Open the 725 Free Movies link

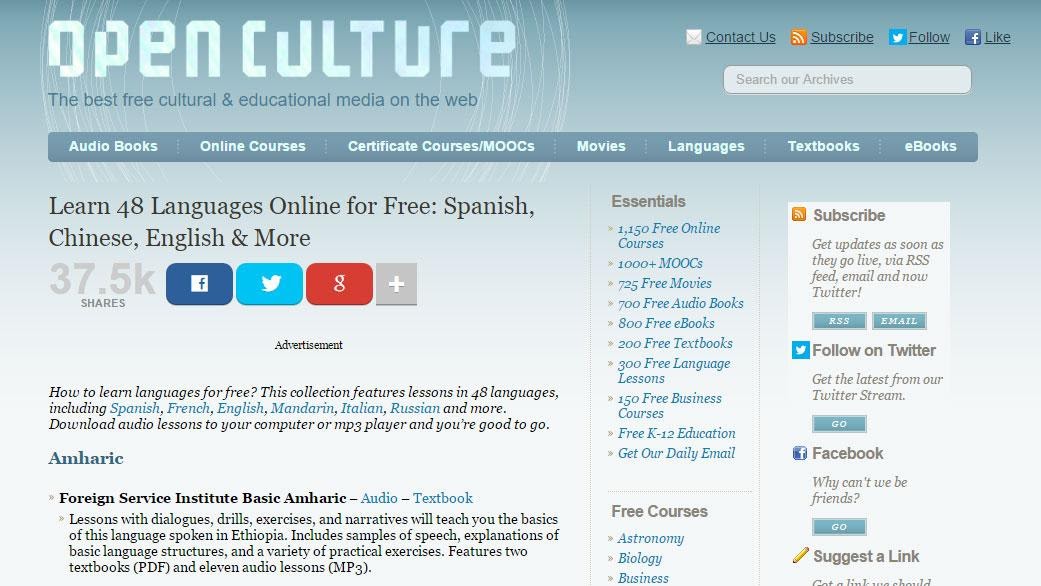(x=665, y=283)
